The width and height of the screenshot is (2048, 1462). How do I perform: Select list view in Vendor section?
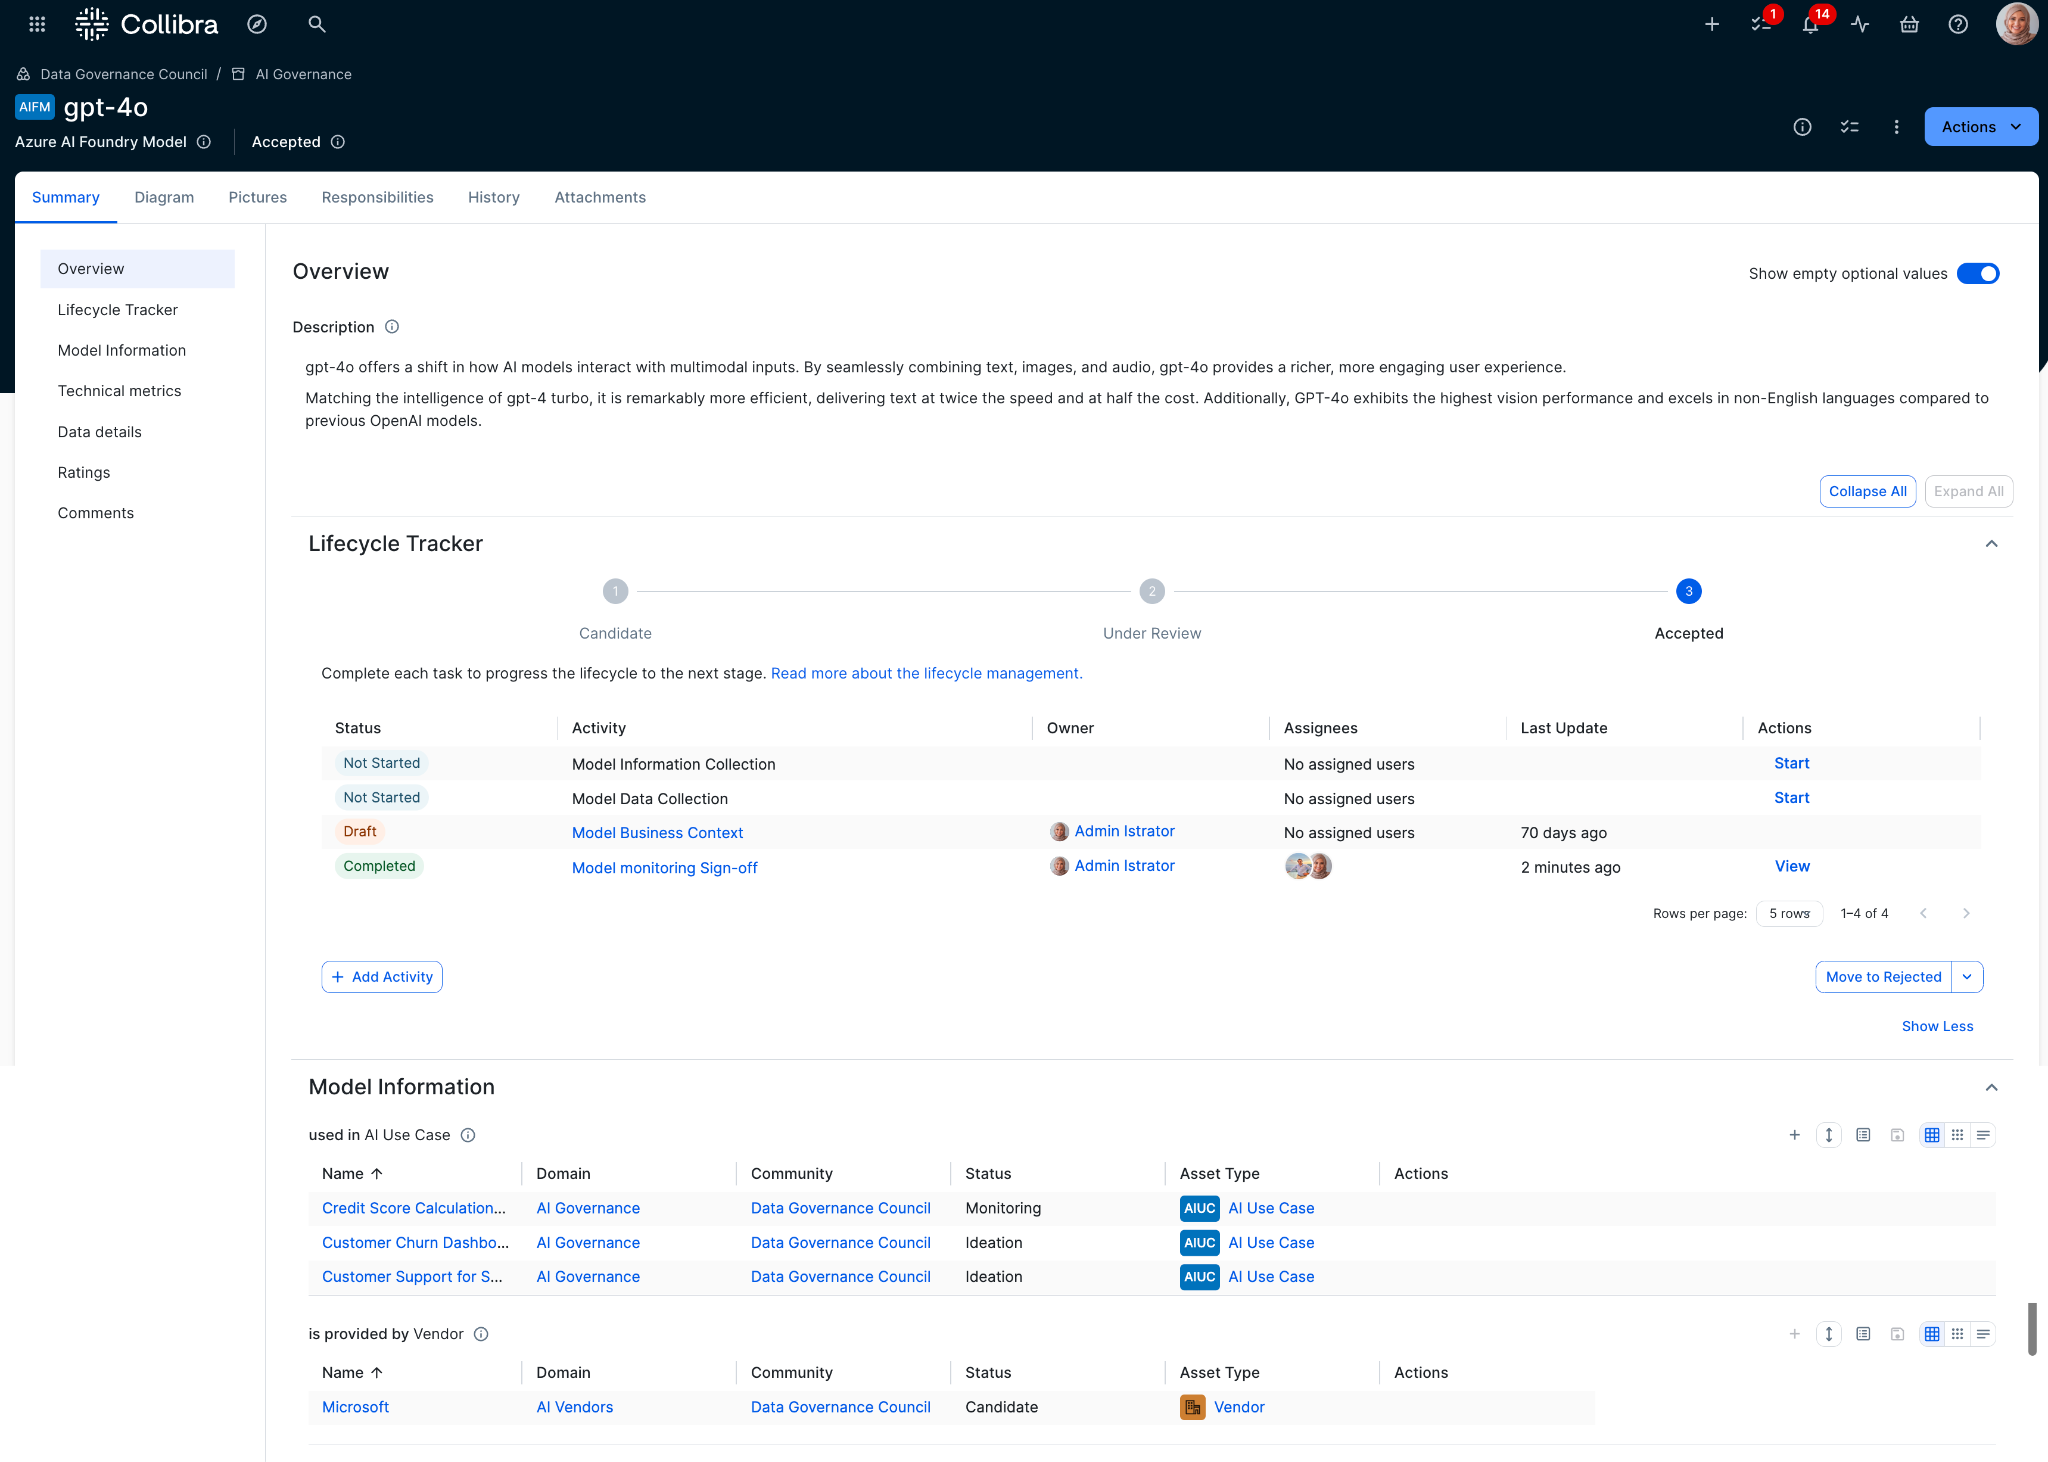click(1983, 1334)
